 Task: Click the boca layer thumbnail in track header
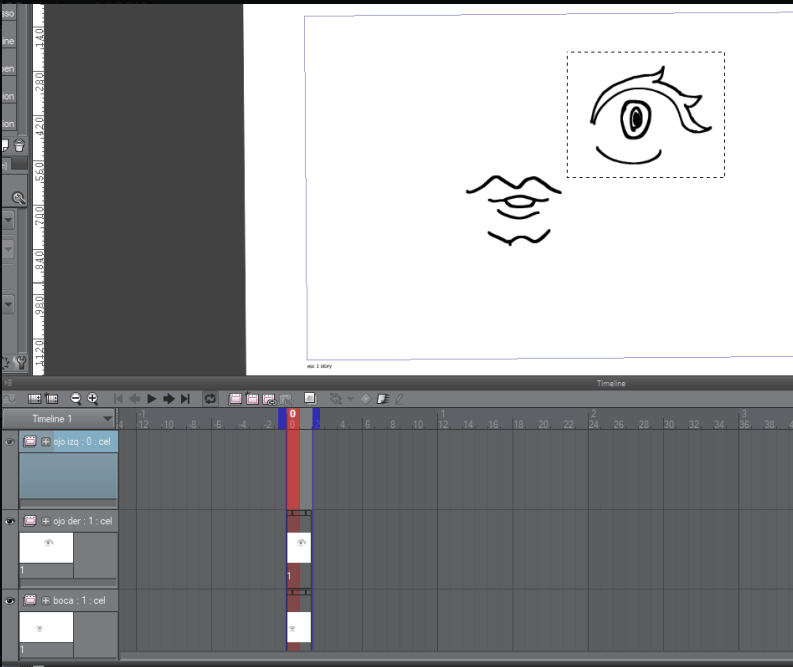pyautogui.click(x=47, y=628)
